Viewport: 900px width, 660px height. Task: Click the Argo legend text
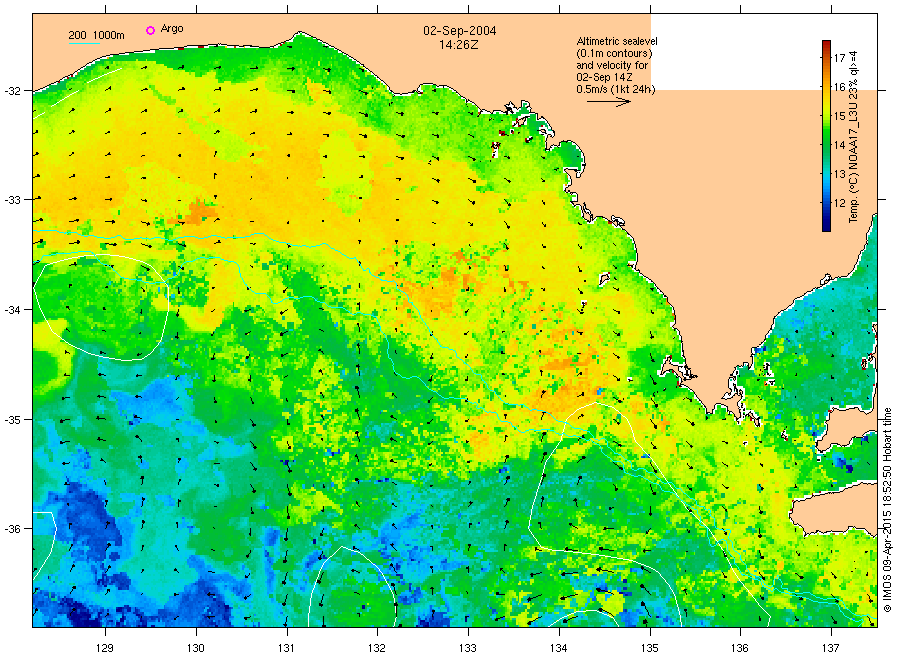tap(172, 30)
